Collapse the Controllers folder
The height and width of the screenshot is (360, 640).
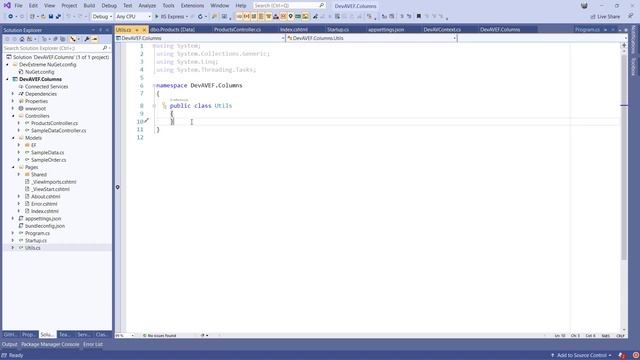pos(13,116)
